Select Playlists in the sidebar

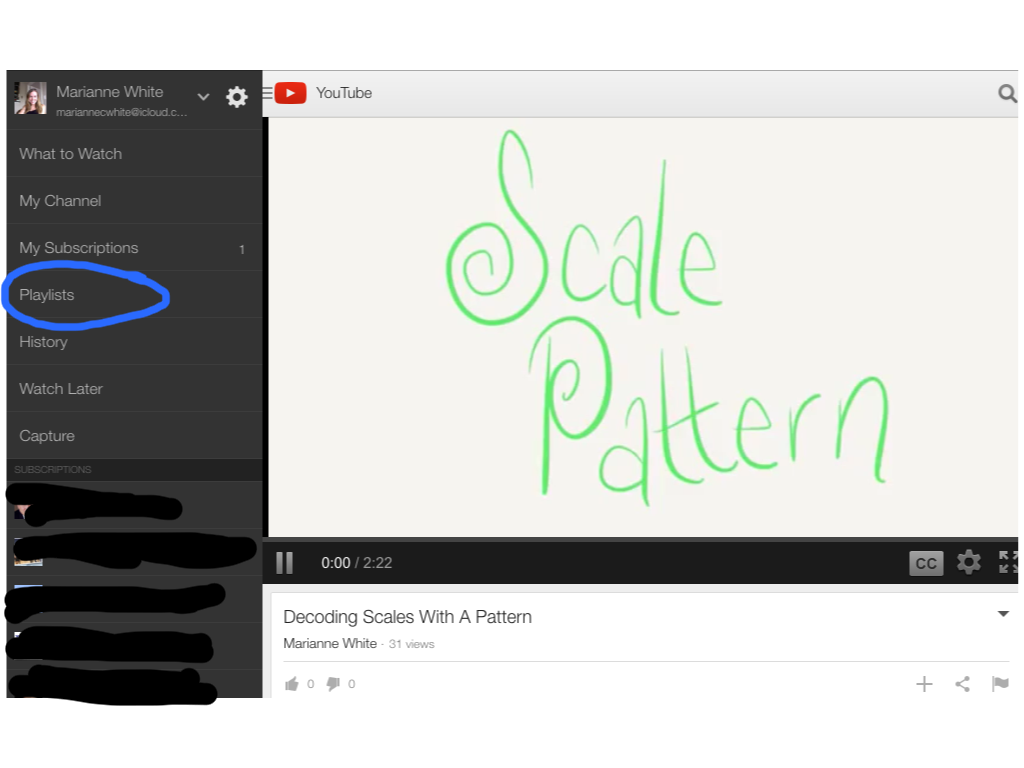pos(135,295)
